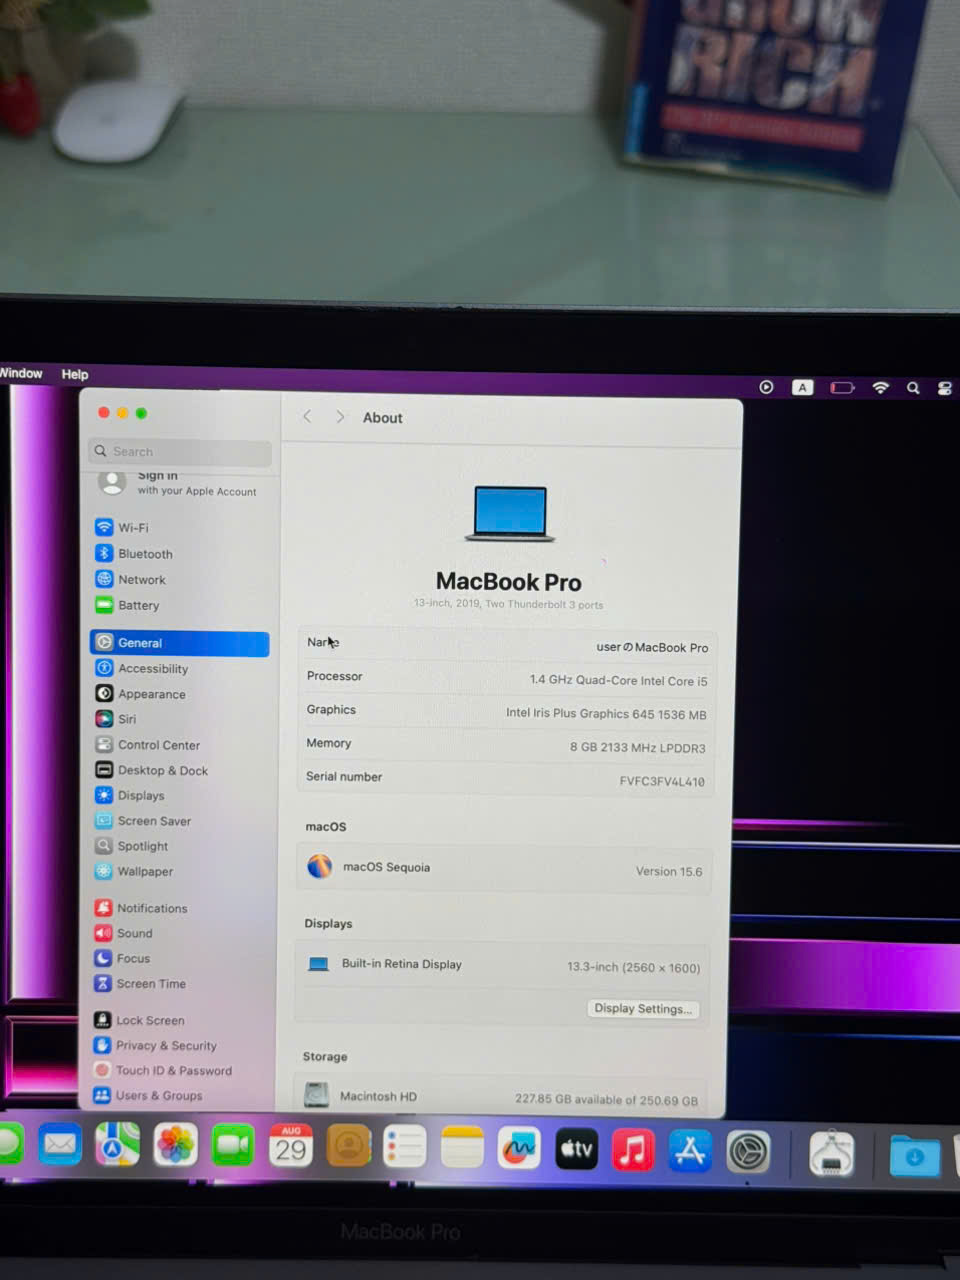The image size is (960, 1280).
Task: Open Control Center from the menu bar
Action: 944,388
